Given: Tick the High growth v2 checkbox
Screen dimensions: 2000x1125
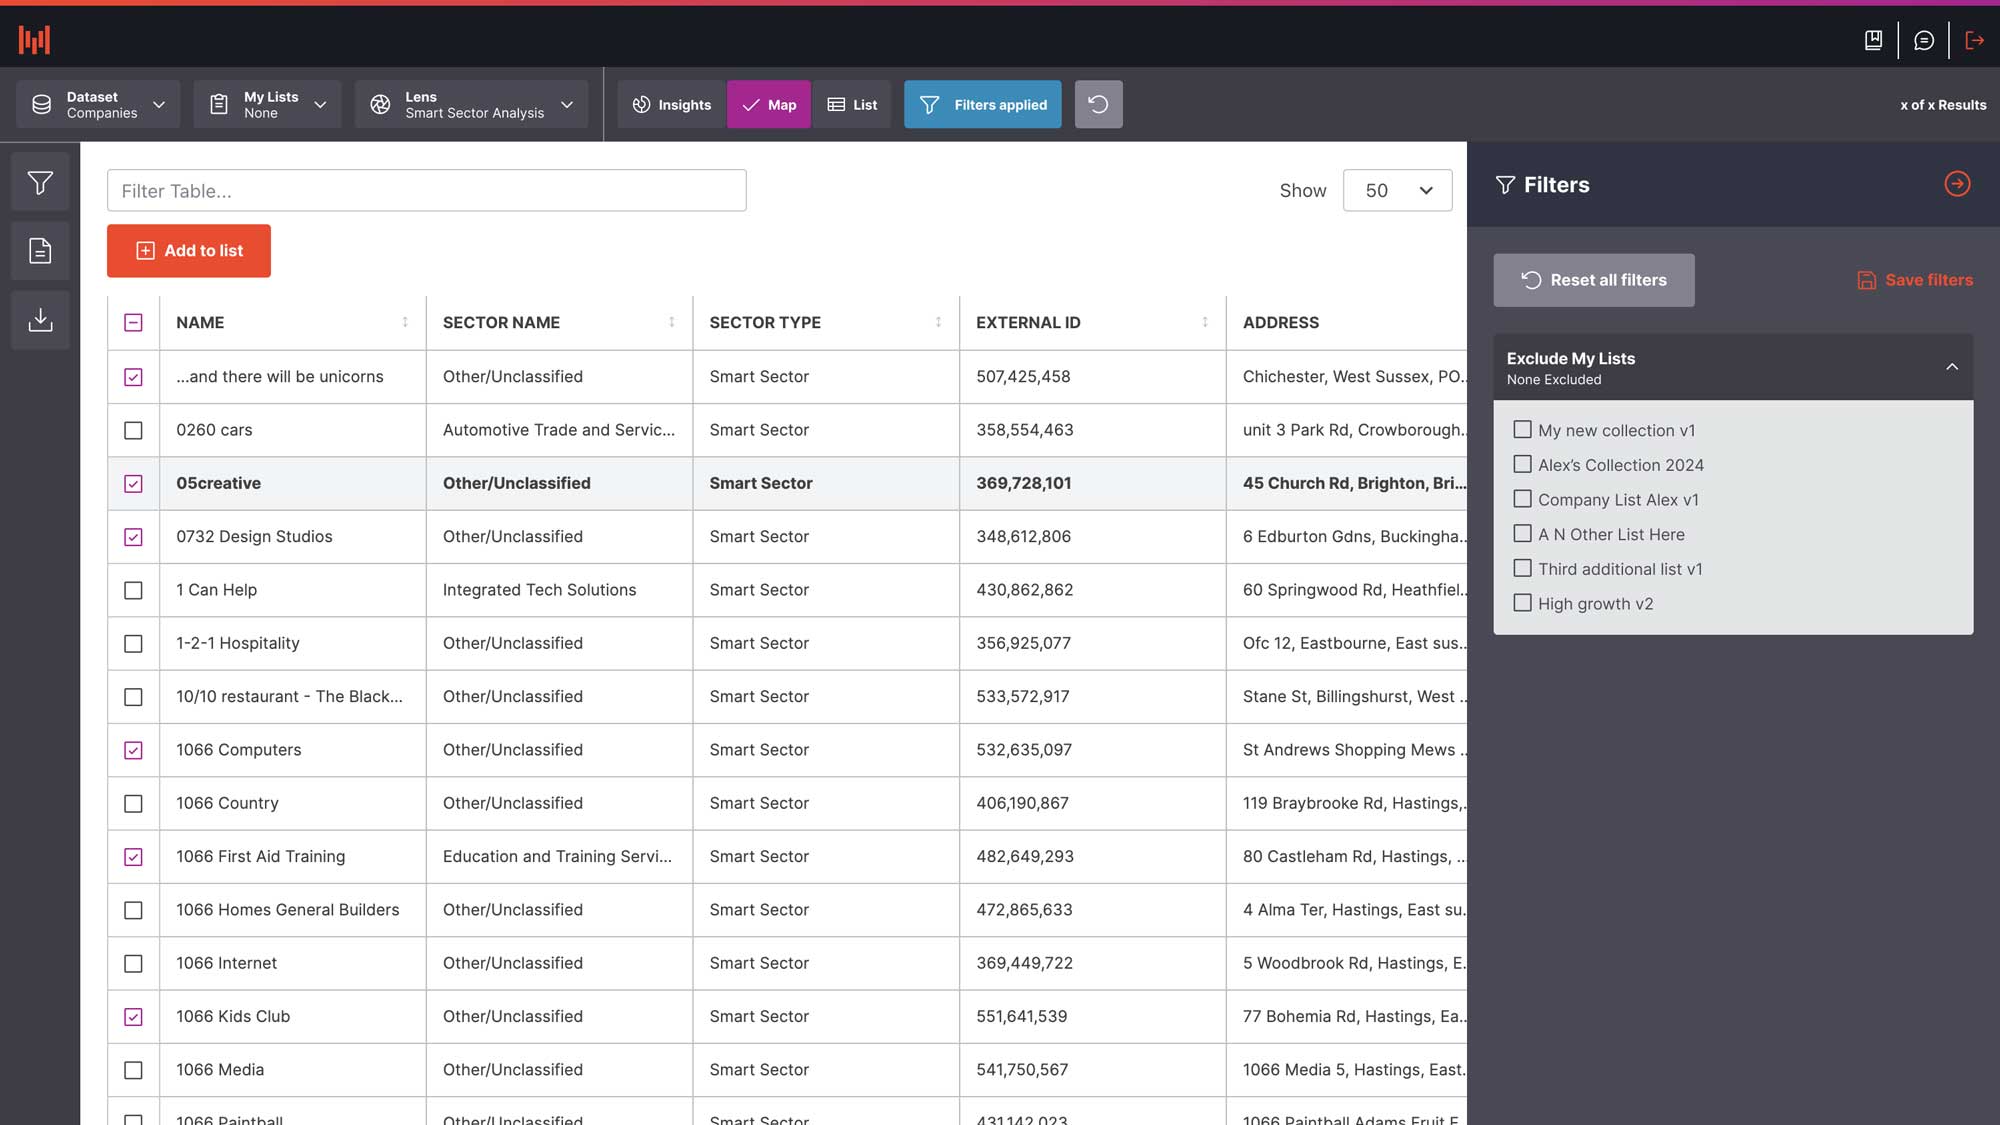Looking at the screenshot, I should click(x=1522, y=603).
